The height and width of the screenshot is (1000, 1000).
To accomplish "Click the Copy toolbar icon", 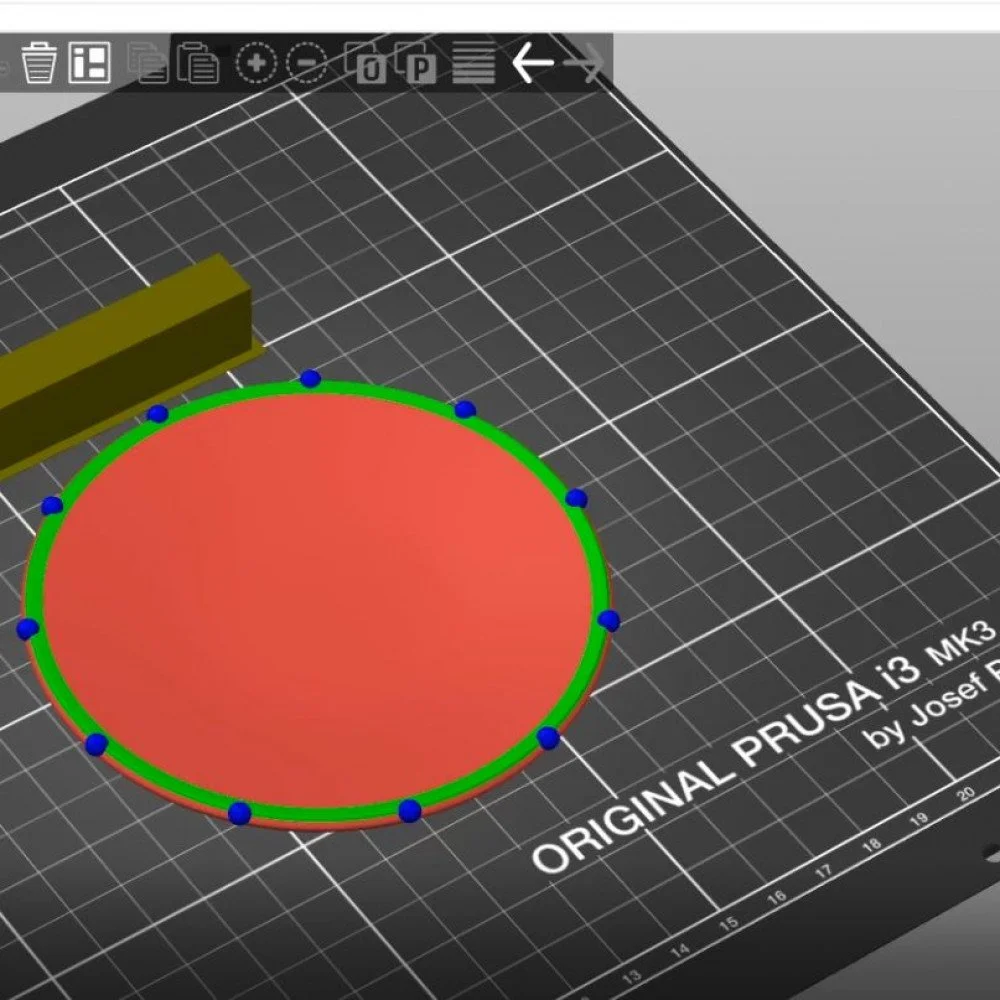I will pos(148,62).
